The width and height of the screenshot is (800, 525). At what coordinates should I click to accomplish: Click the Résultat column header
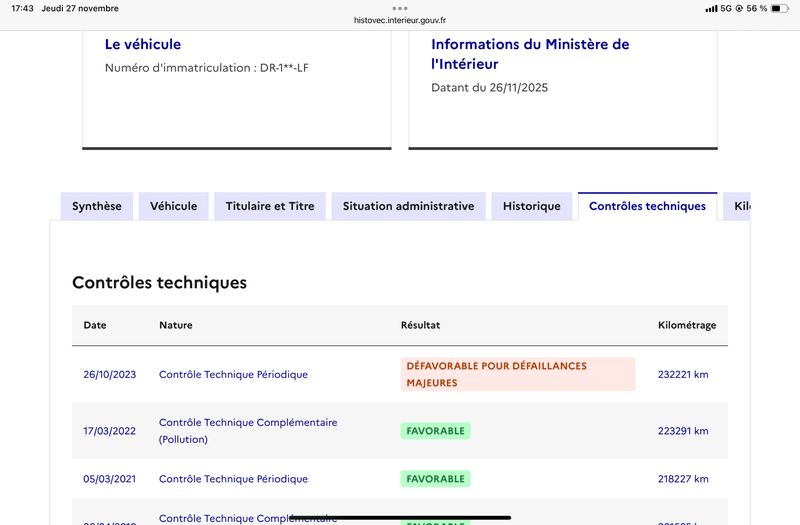[420, 325]
